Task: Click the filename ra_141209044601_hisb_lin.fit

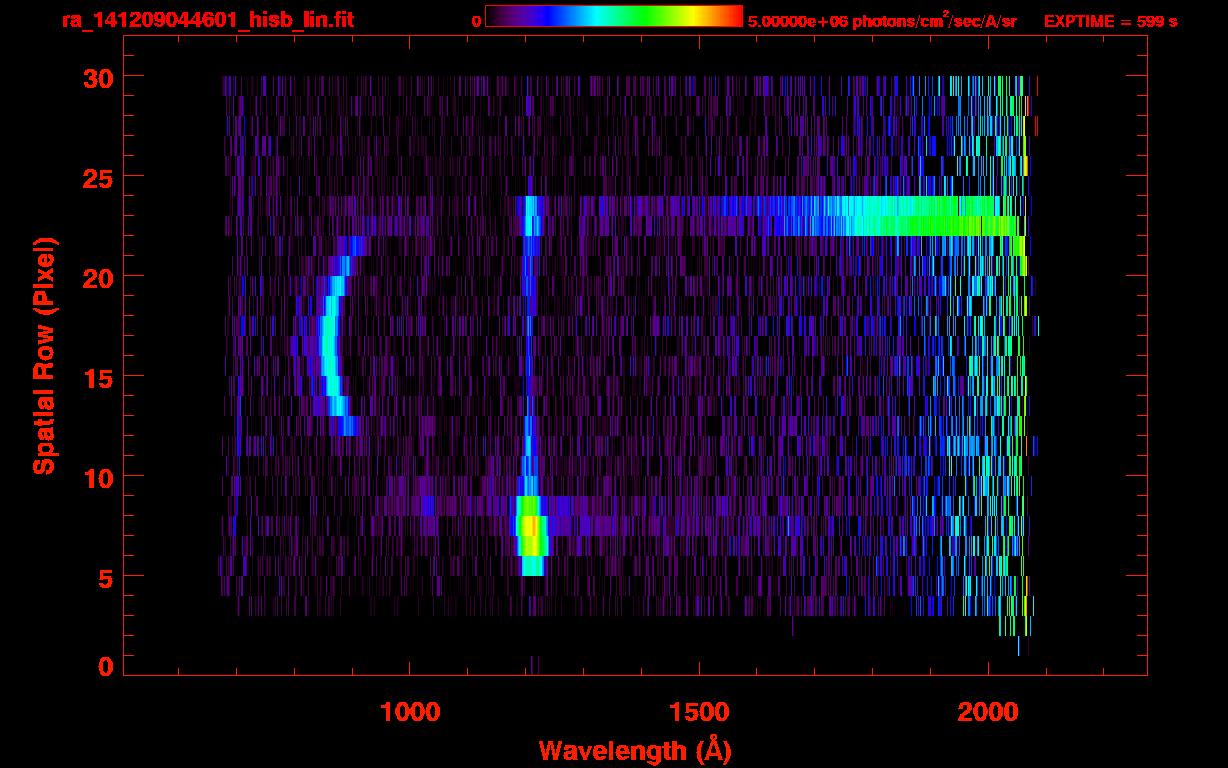Action: [207, 19]
